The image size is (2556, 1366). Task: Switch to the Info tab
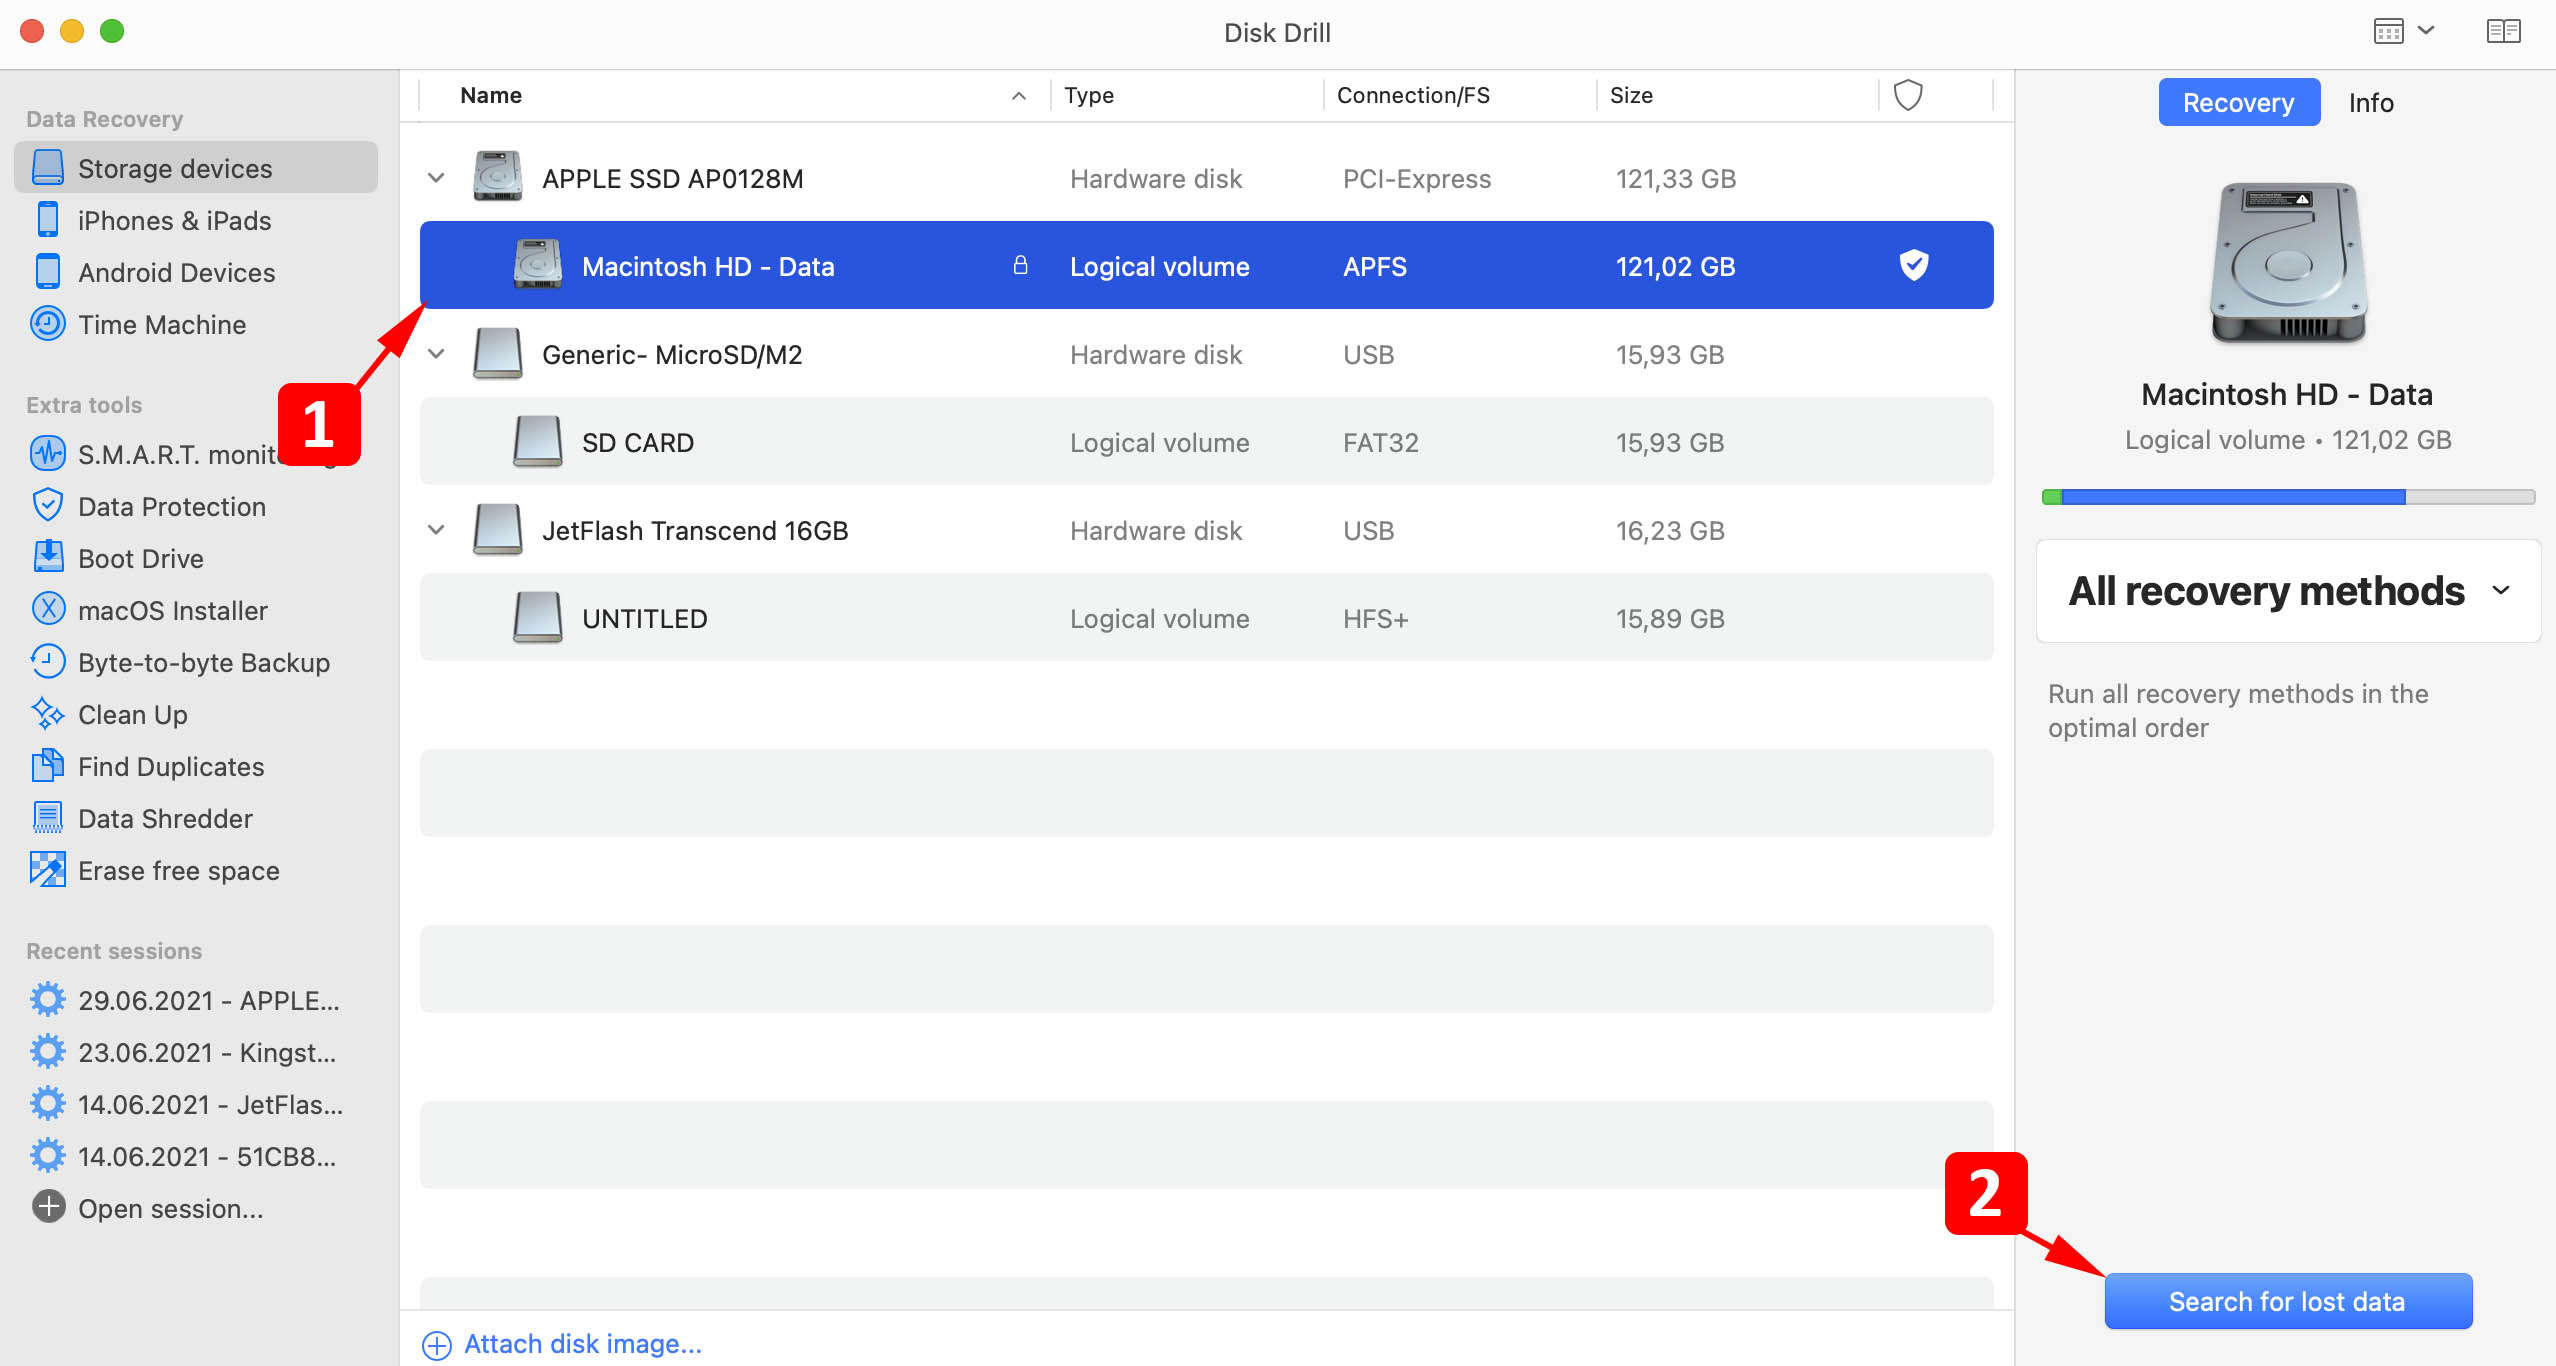pyautogui.click(x=2371, y=102)
